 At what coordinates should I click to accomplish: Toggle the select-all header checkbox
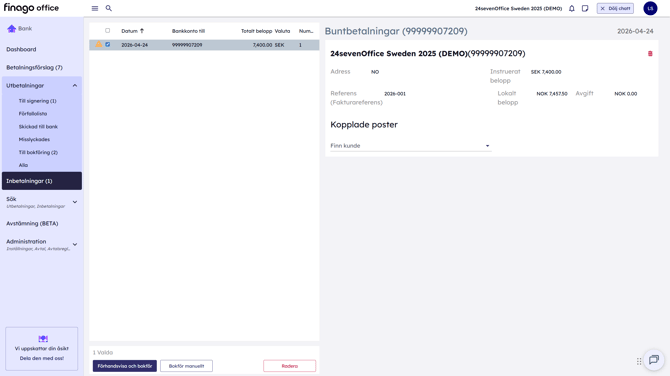[x=108, y=31]
